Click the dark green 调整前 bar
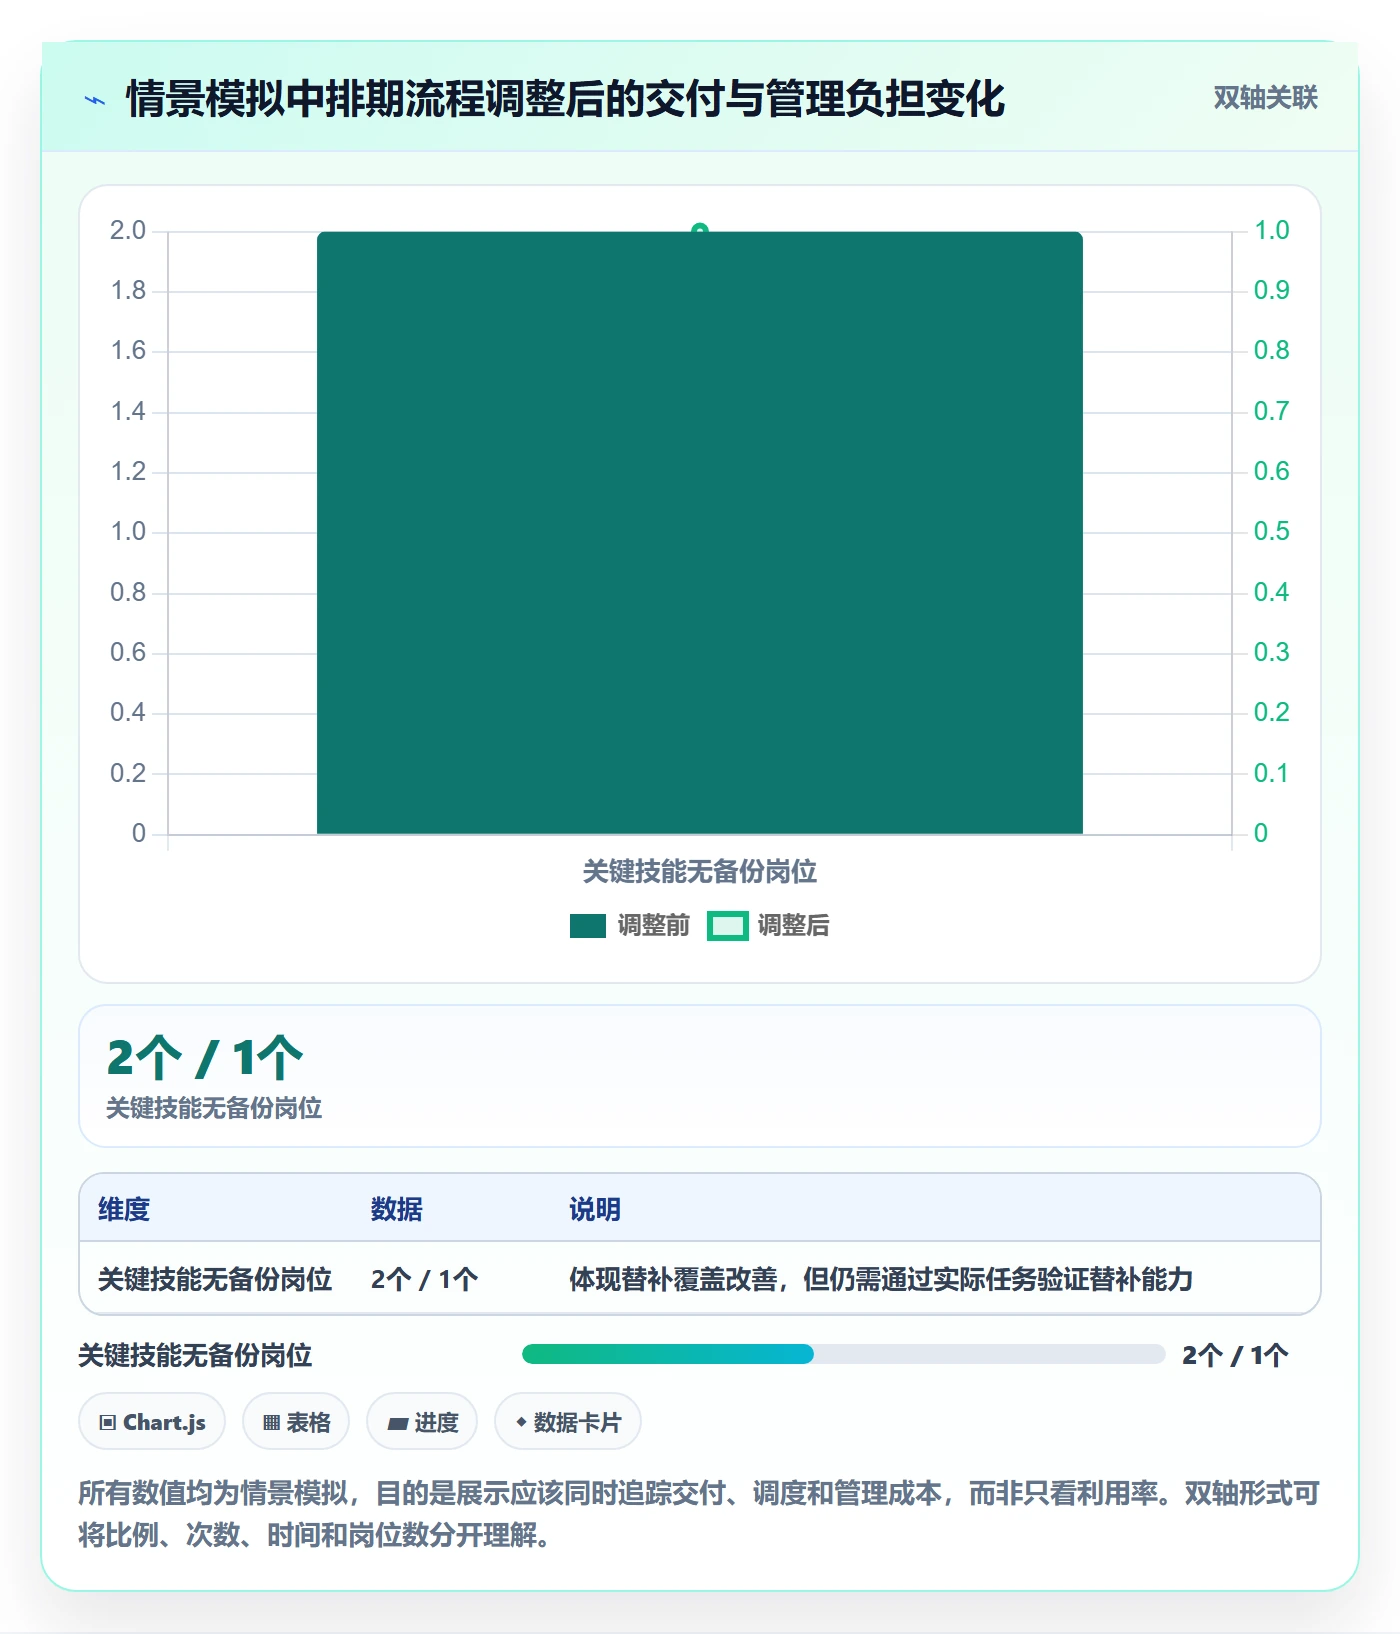This screenshot has width=1400, height=1634. pos(700,533)
